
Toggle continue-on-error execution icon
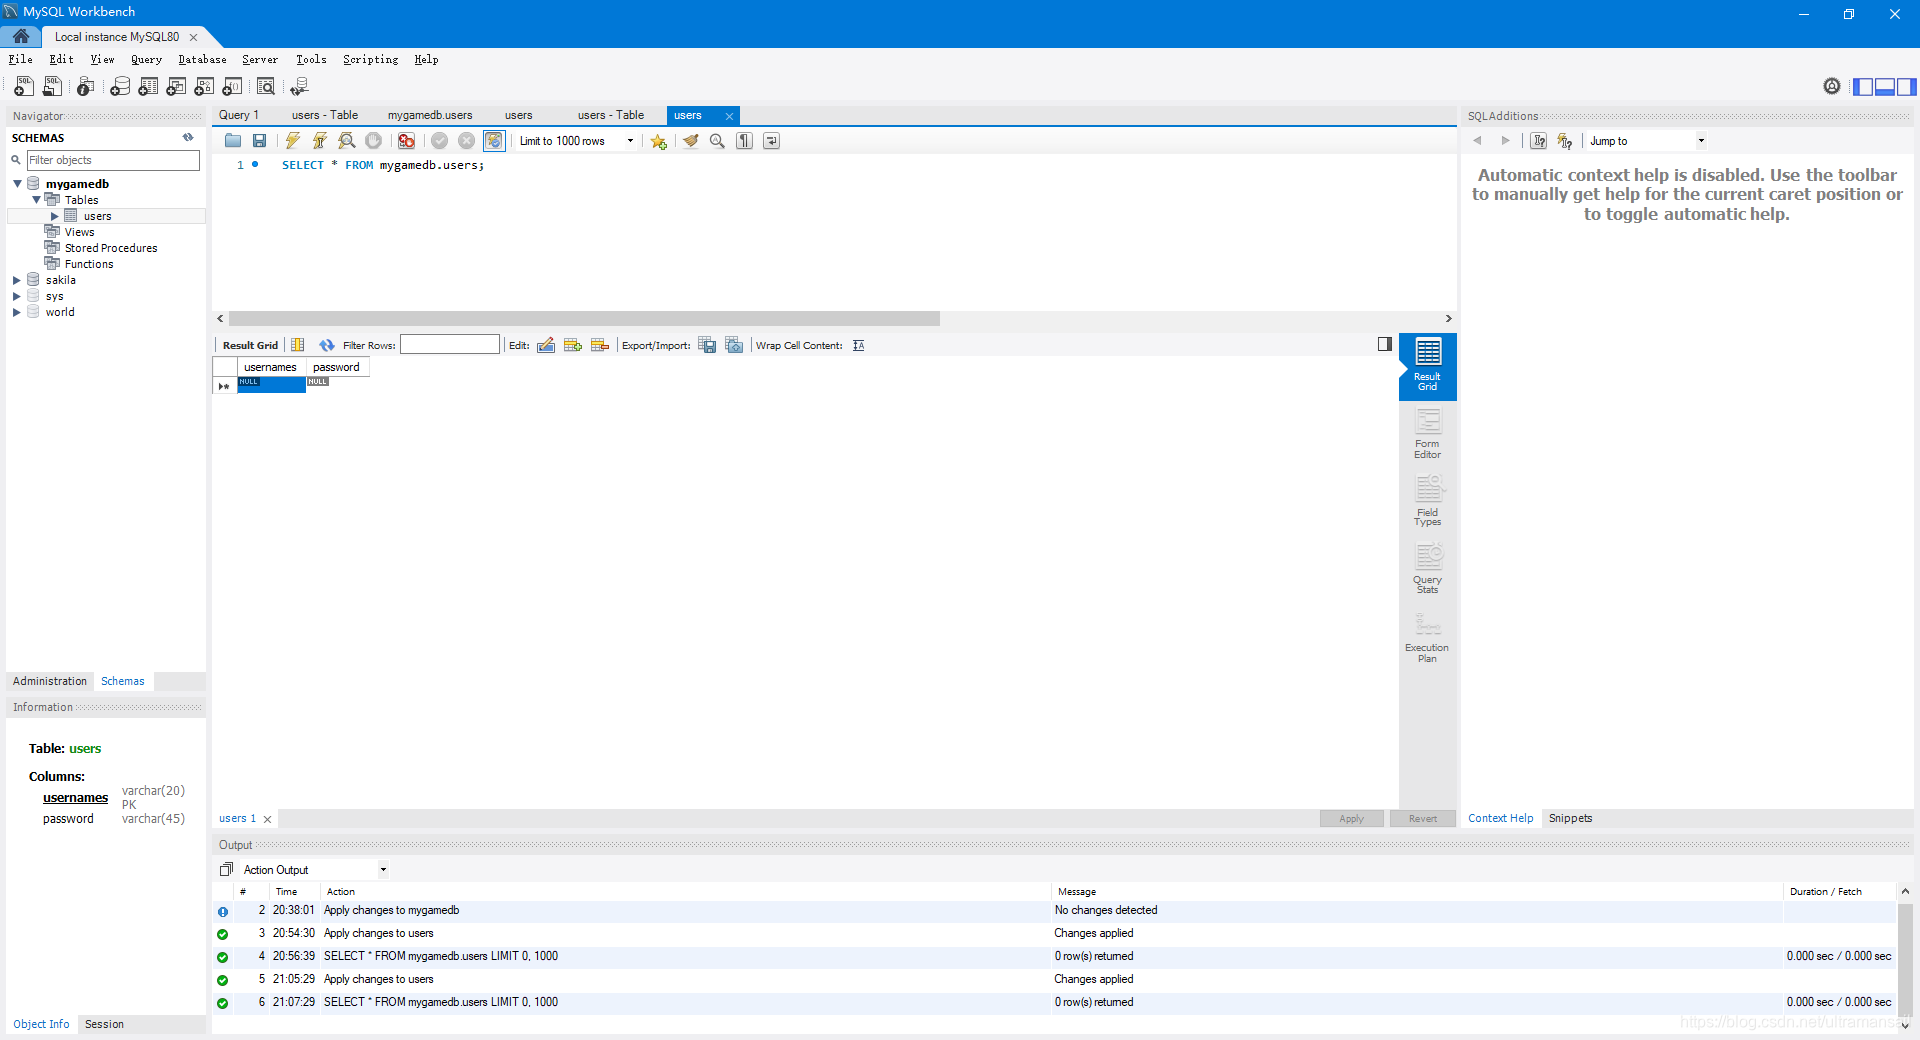click(406, 141)
